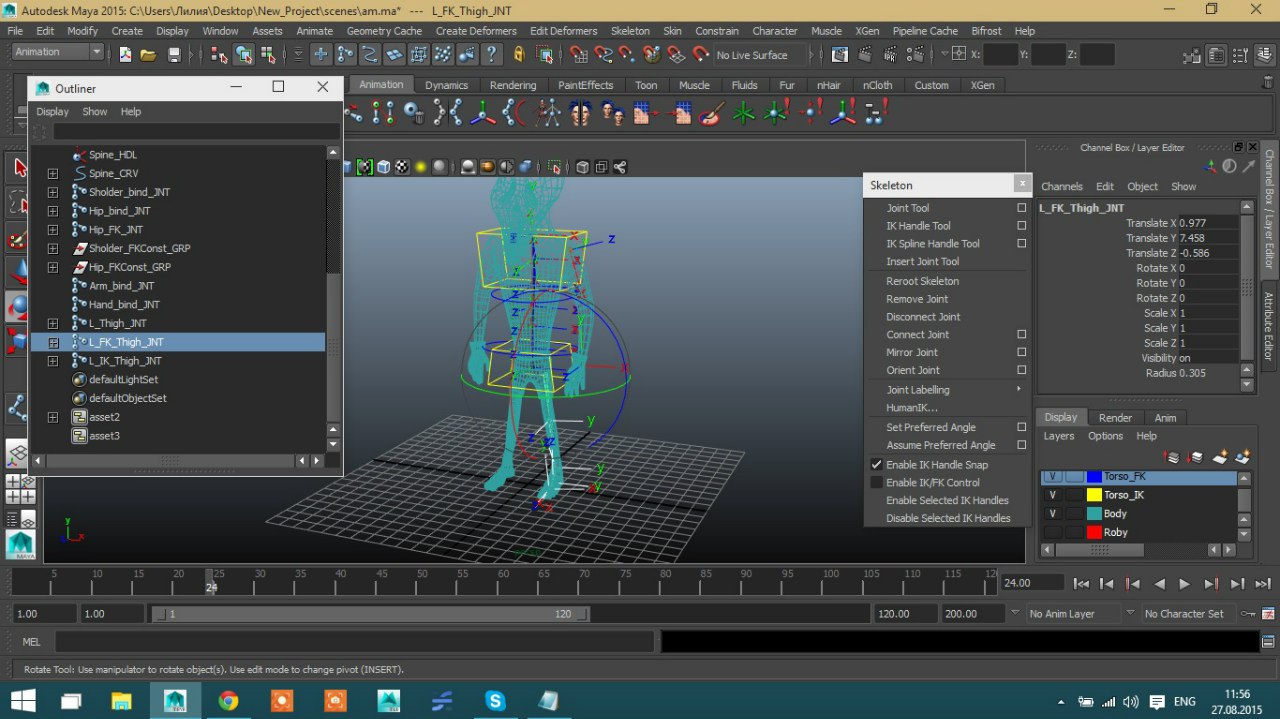Click the Translate X value field
This screenshot has width=1280, height=719.
pos(1208,223)
